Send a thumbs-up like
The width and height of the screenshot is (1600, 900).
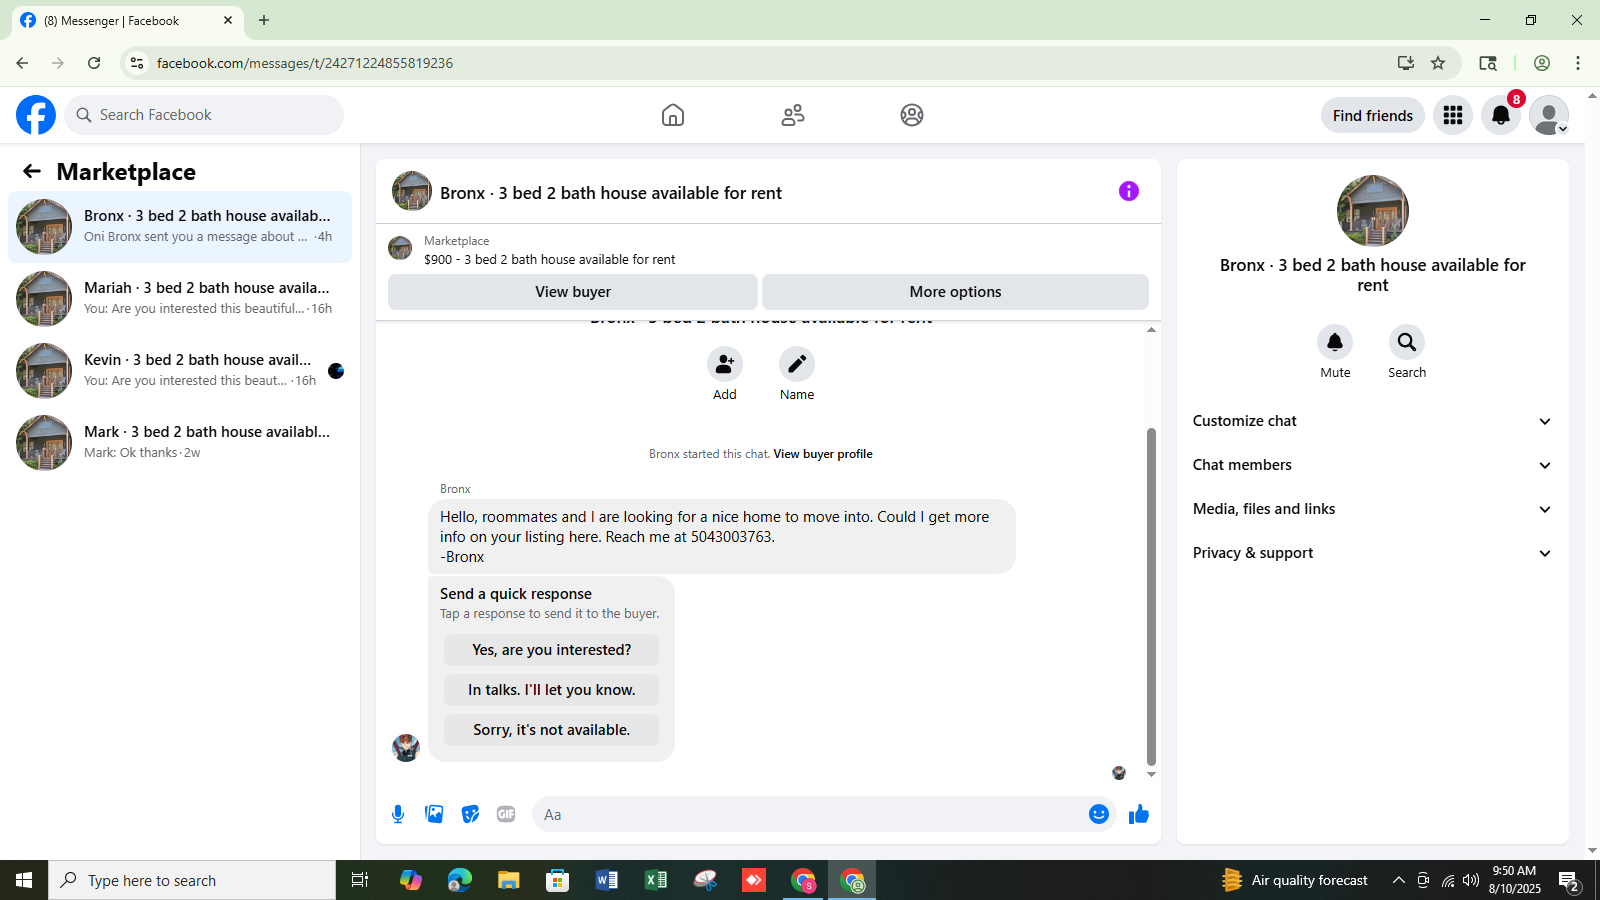click(1139, 814)
